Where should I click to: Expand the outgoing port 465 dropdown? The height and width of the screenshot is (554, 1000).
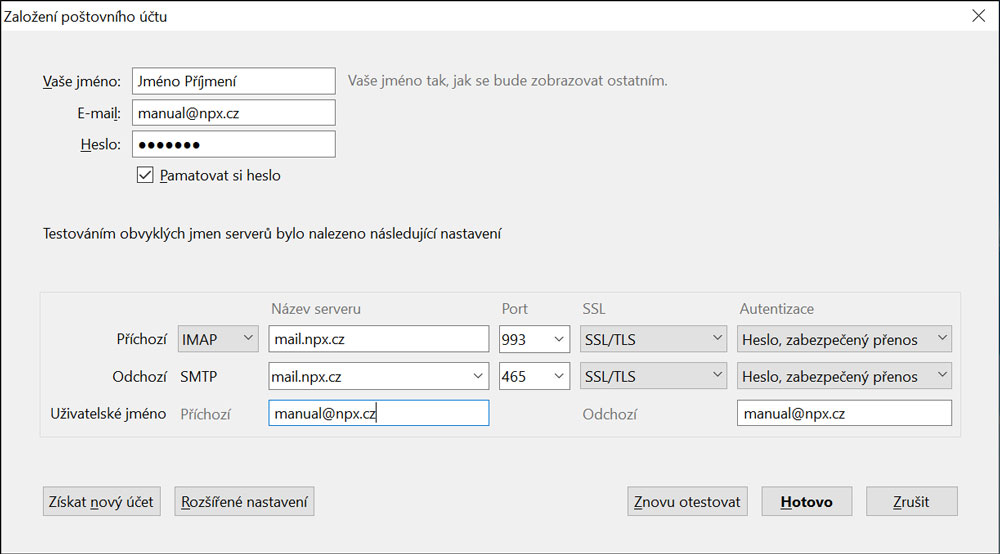[x=534, y=377]
